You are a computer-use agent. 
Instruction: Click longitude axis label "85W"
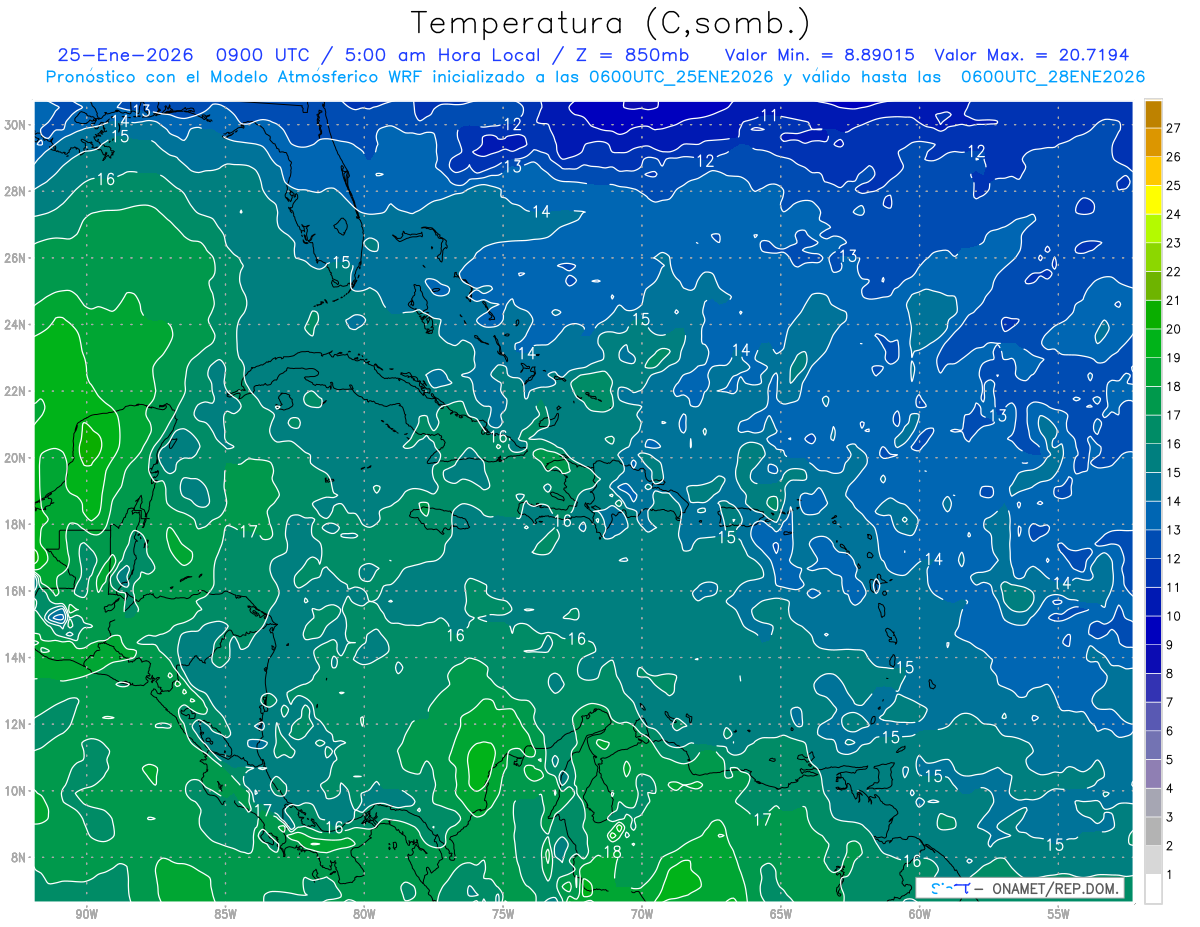click(225, 915)
